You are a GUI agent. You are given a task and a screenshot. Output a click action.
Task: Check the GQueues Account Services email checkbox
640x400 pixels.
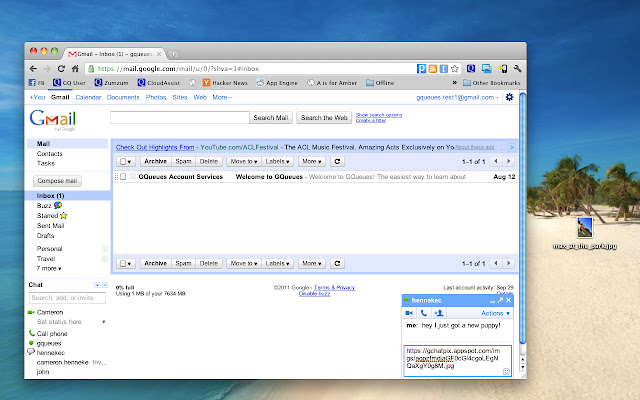click(x=123, y=176)
